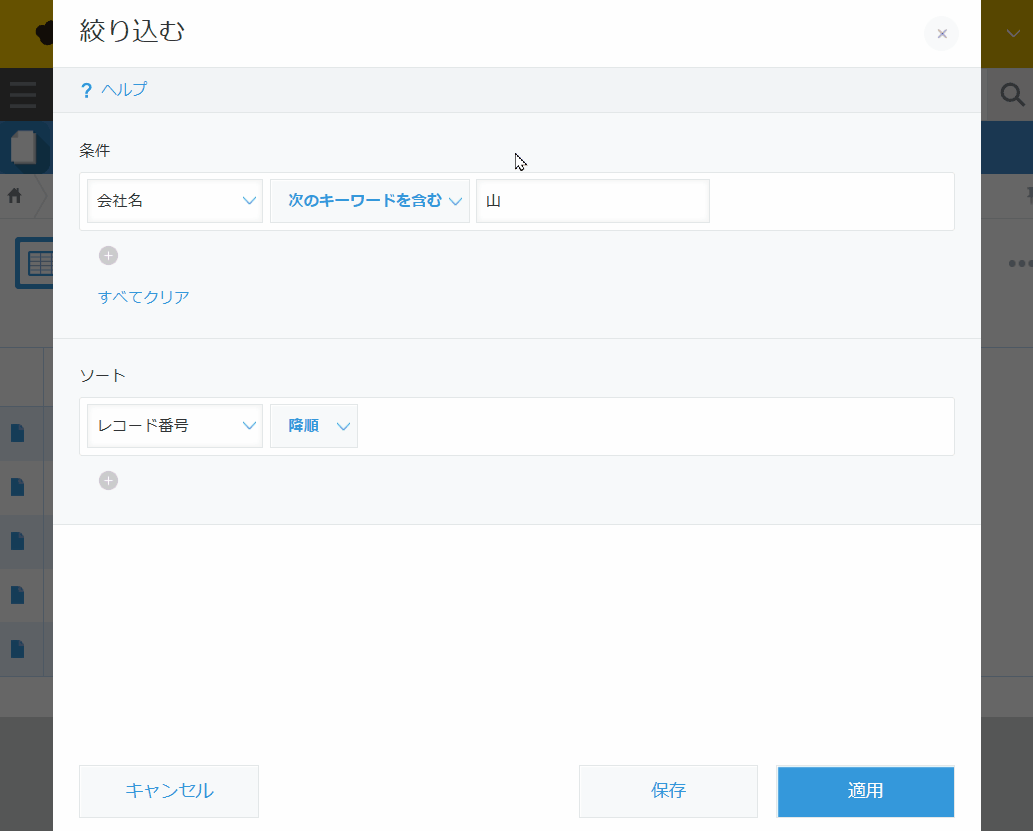Open the 降順 sort order dropdown

point(314,426)
